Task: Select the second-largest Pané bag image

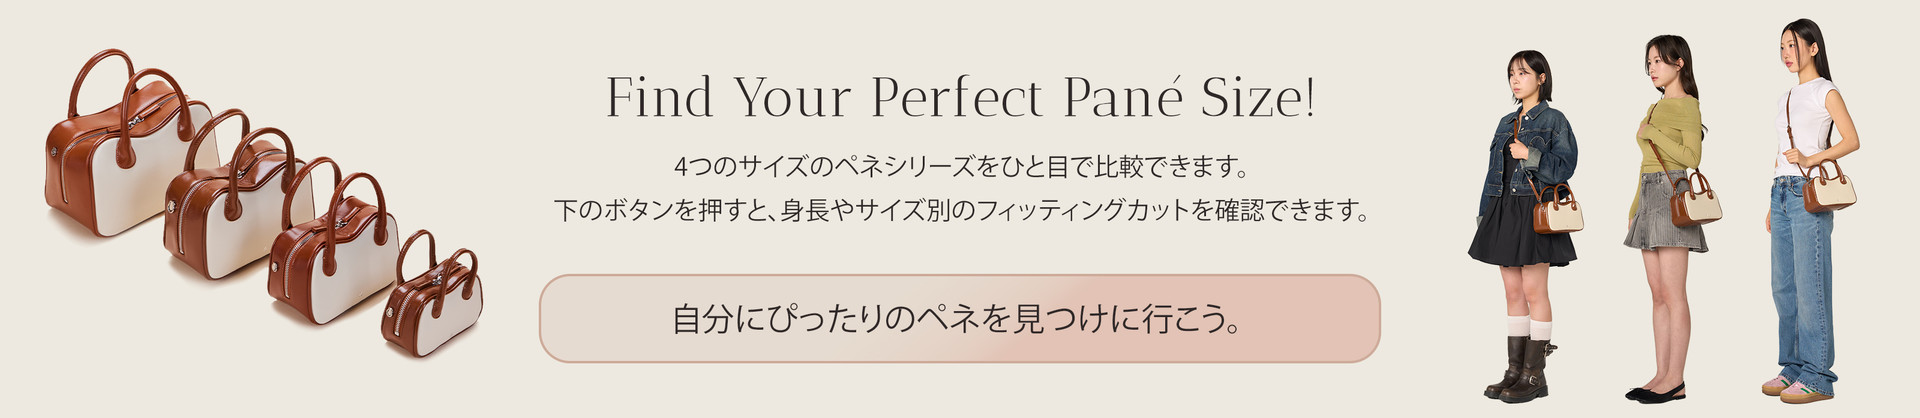Action: pyautogui.click(x=237, y=195)
